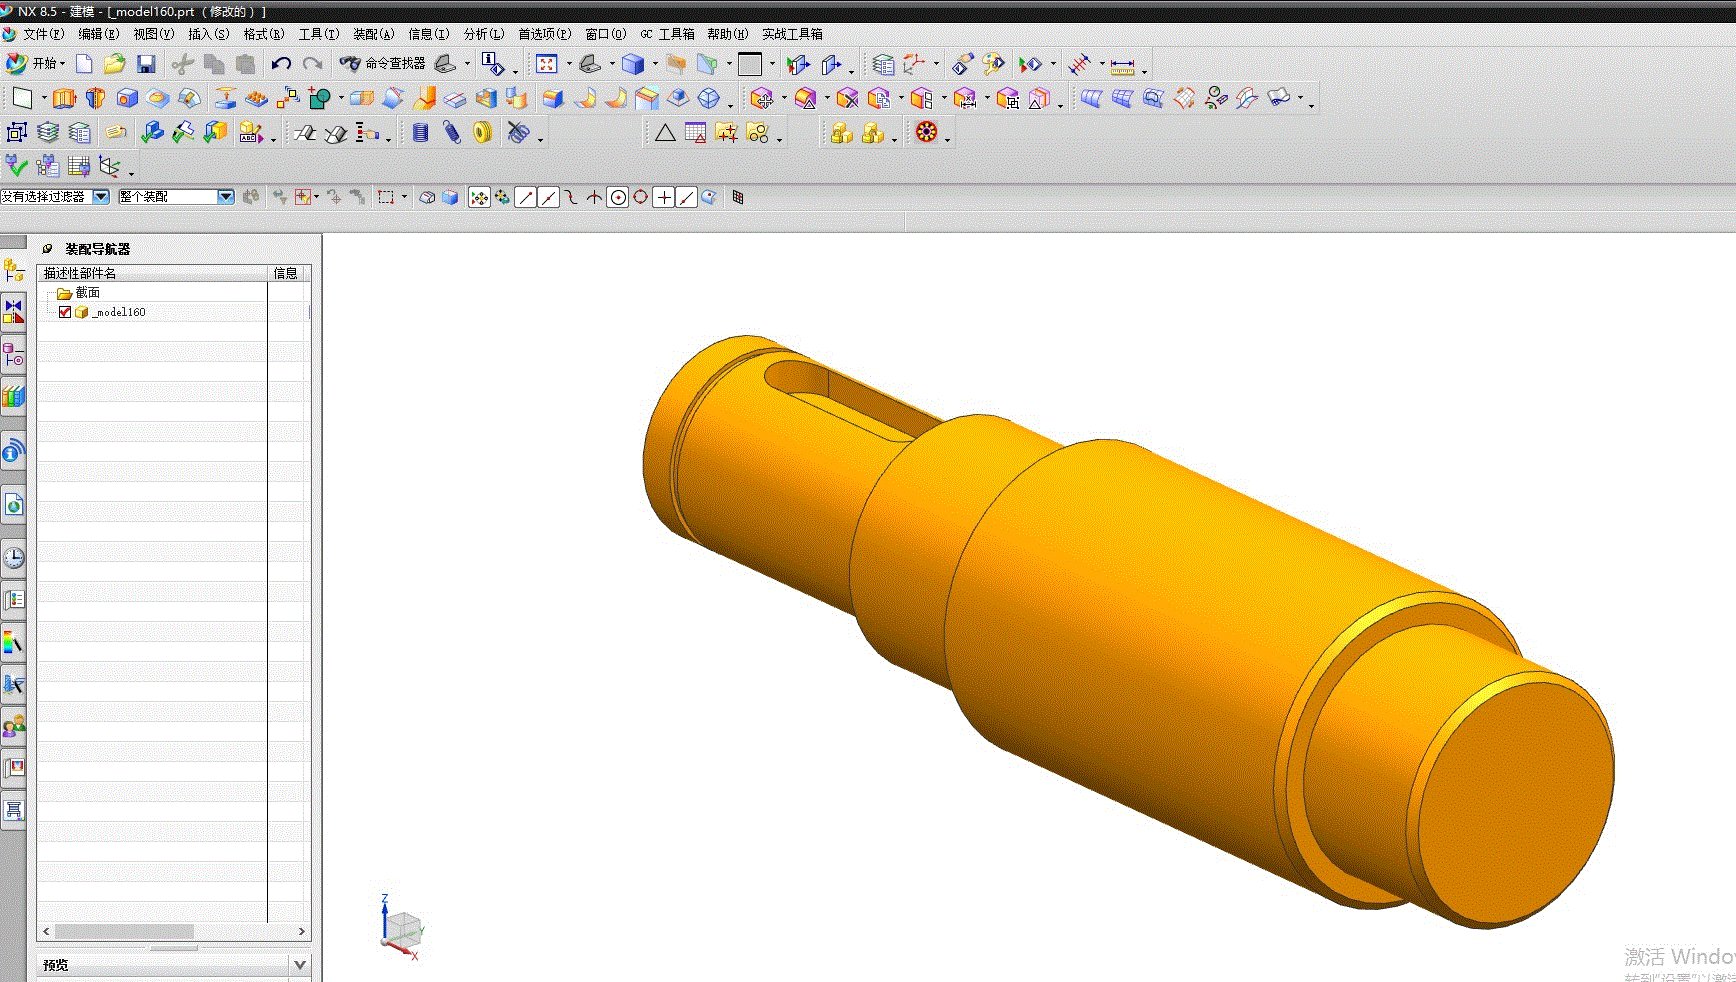The width and height of the screenshot is (1736, 982).
Task: Select the Revolve tool icon
Action: [95, 98]
